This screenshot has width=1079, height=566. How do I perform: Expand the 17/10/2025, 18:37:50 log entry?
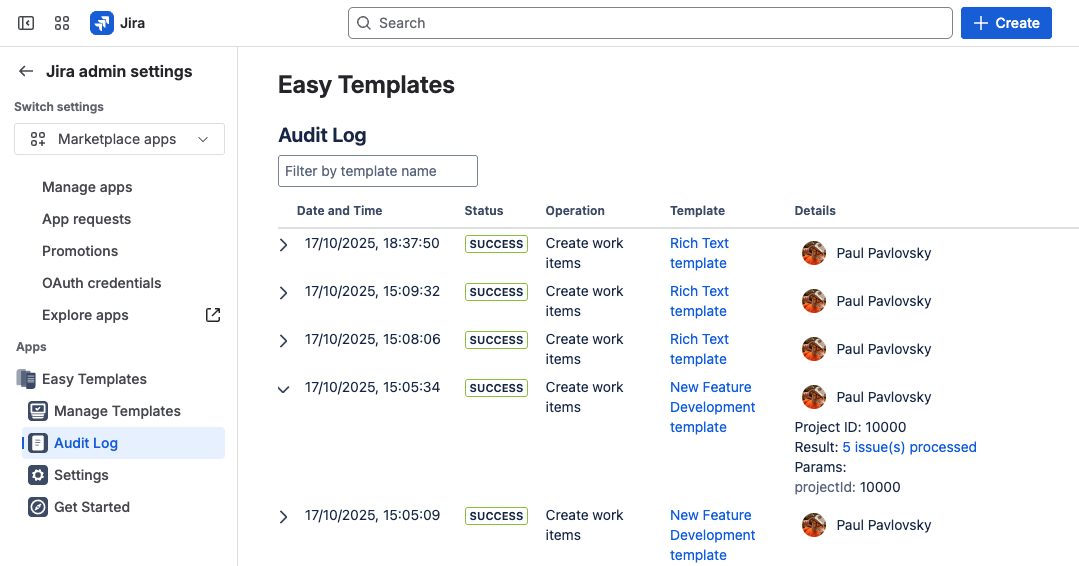(x=283, y=245)
